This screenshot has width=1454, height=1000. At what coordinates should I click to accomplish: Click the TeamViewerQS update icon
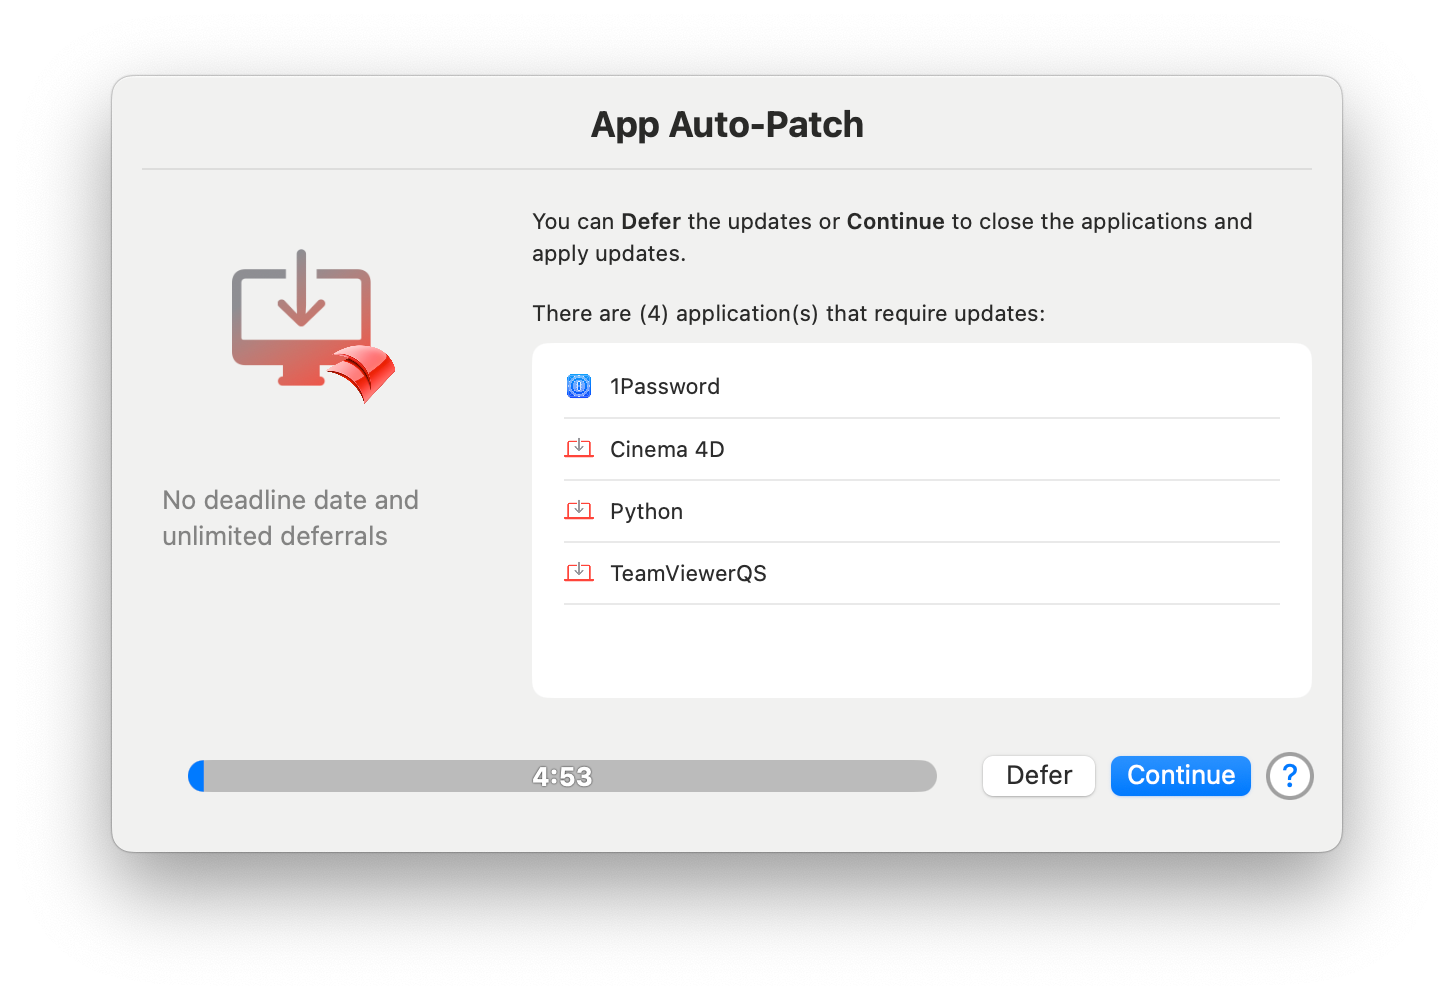pos(579,573)
